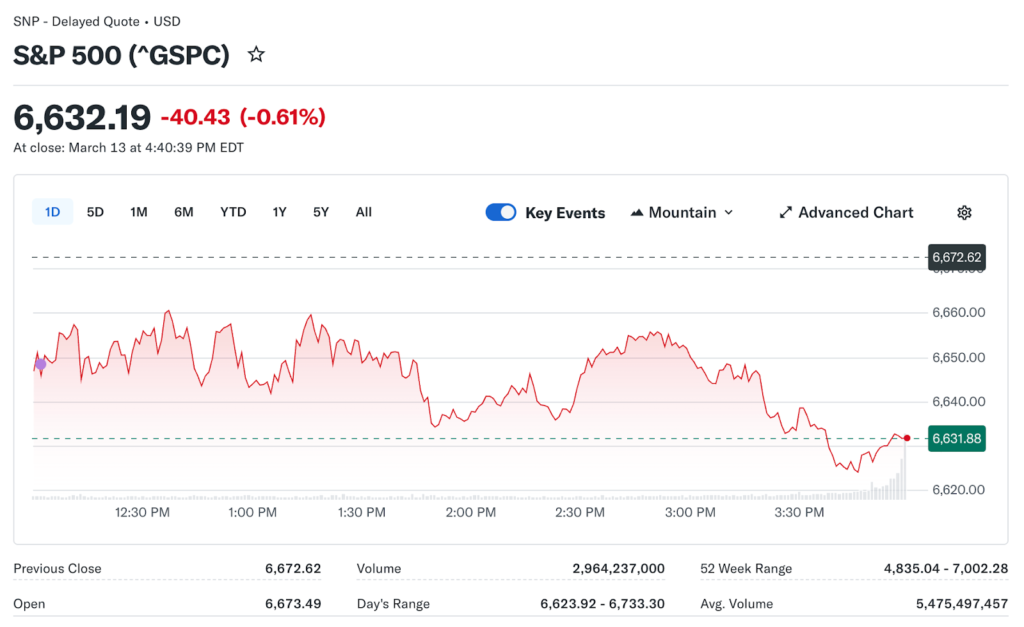Image resolution: width=1024 pixels, height=627 pixels.
Task: View the 1Y chart range
Action: pyautogui.click(x=279, y=212)
